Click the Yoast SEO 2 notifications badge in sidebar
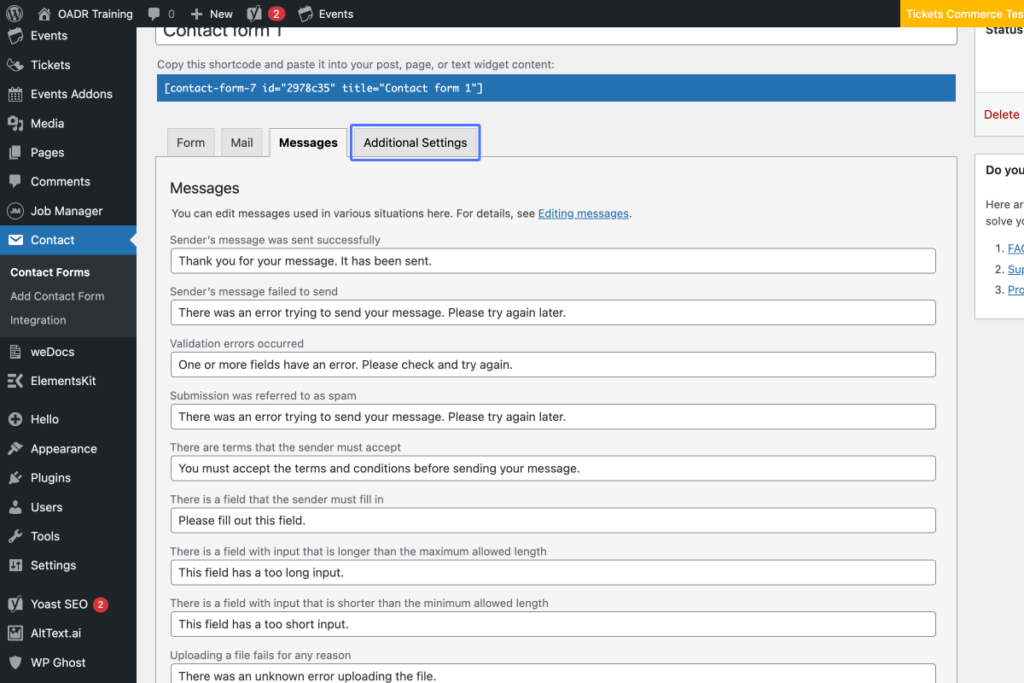Viewport: 1024px width, 683px height. 100,605
